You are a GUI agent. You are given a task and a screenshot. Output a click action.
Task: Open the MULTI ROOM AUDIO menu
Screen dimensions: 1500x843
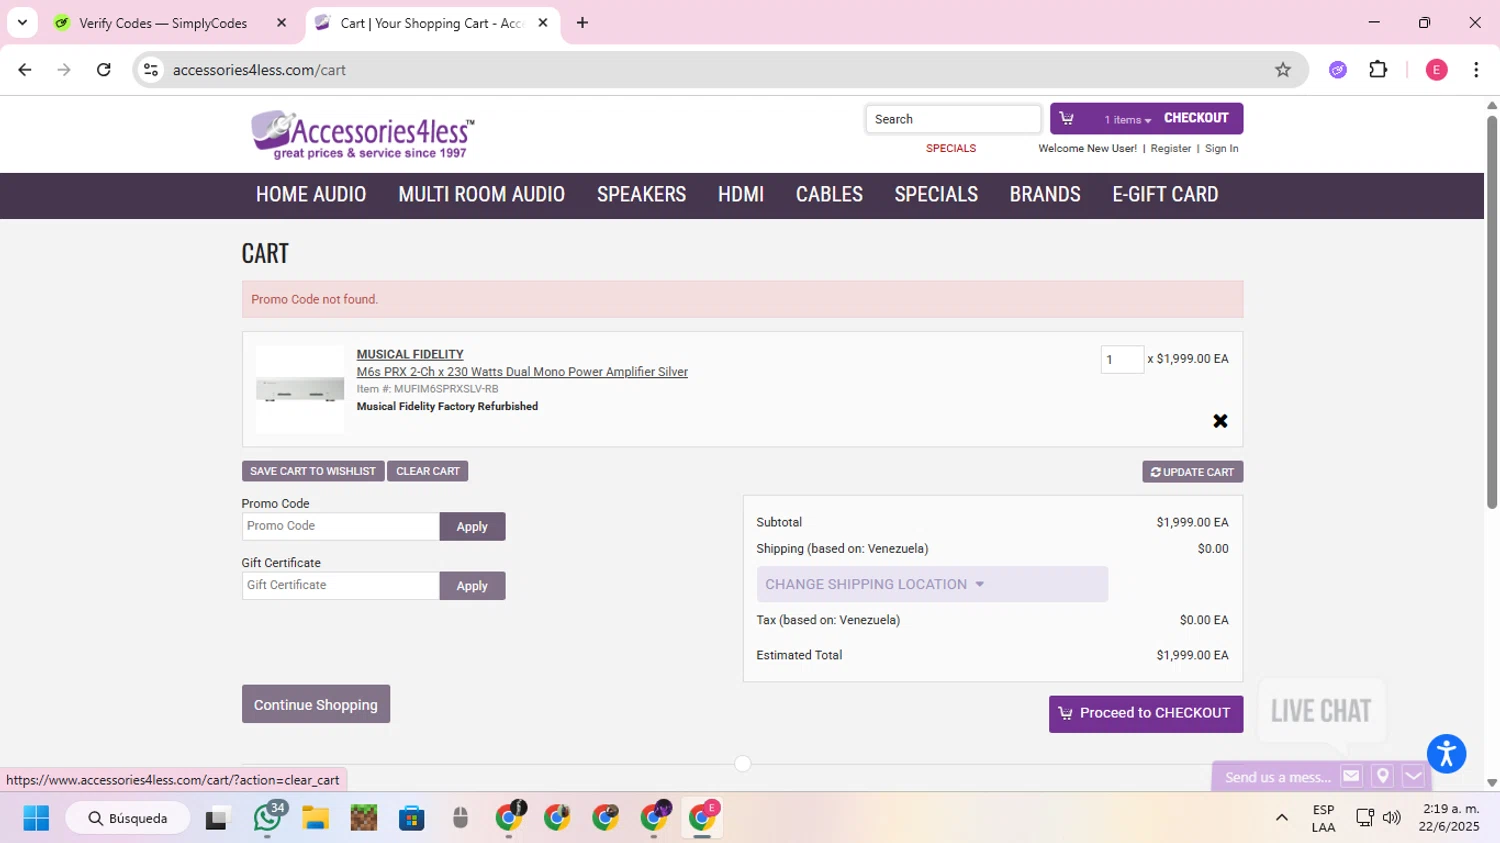481,194
